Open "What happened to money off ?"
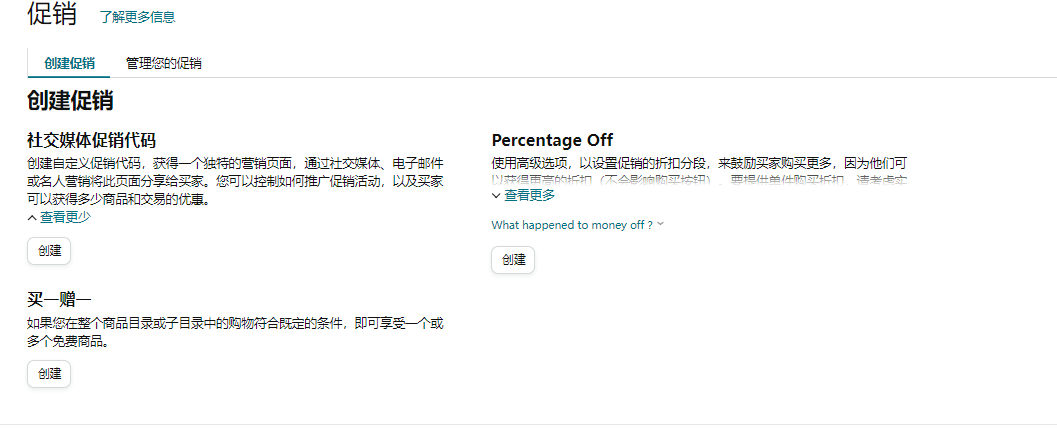1057x428 pixels. (x=572, y=225)
